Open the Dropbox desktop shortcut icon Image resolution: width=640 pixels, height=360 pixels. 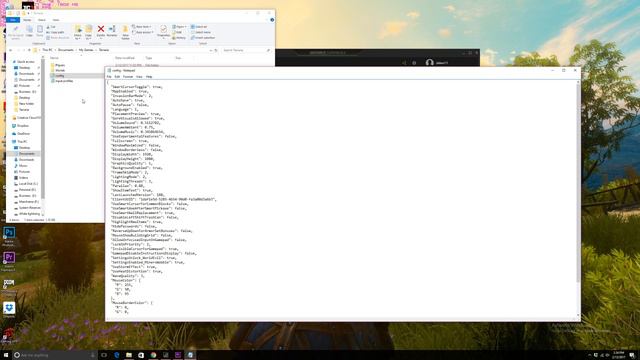tap(9, 309)
